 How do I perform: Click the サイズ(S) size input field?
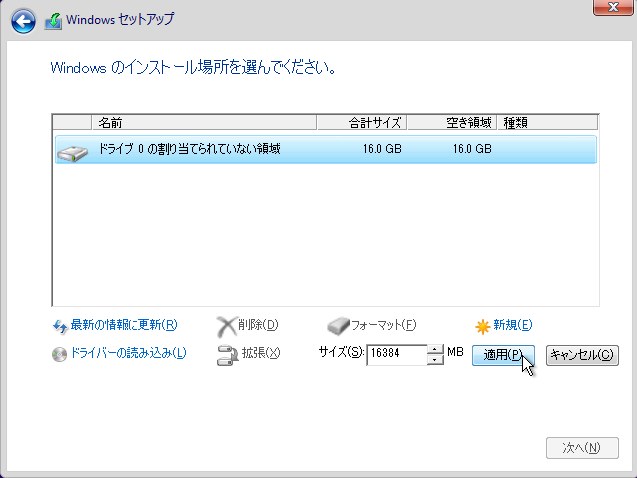(397, 355)
